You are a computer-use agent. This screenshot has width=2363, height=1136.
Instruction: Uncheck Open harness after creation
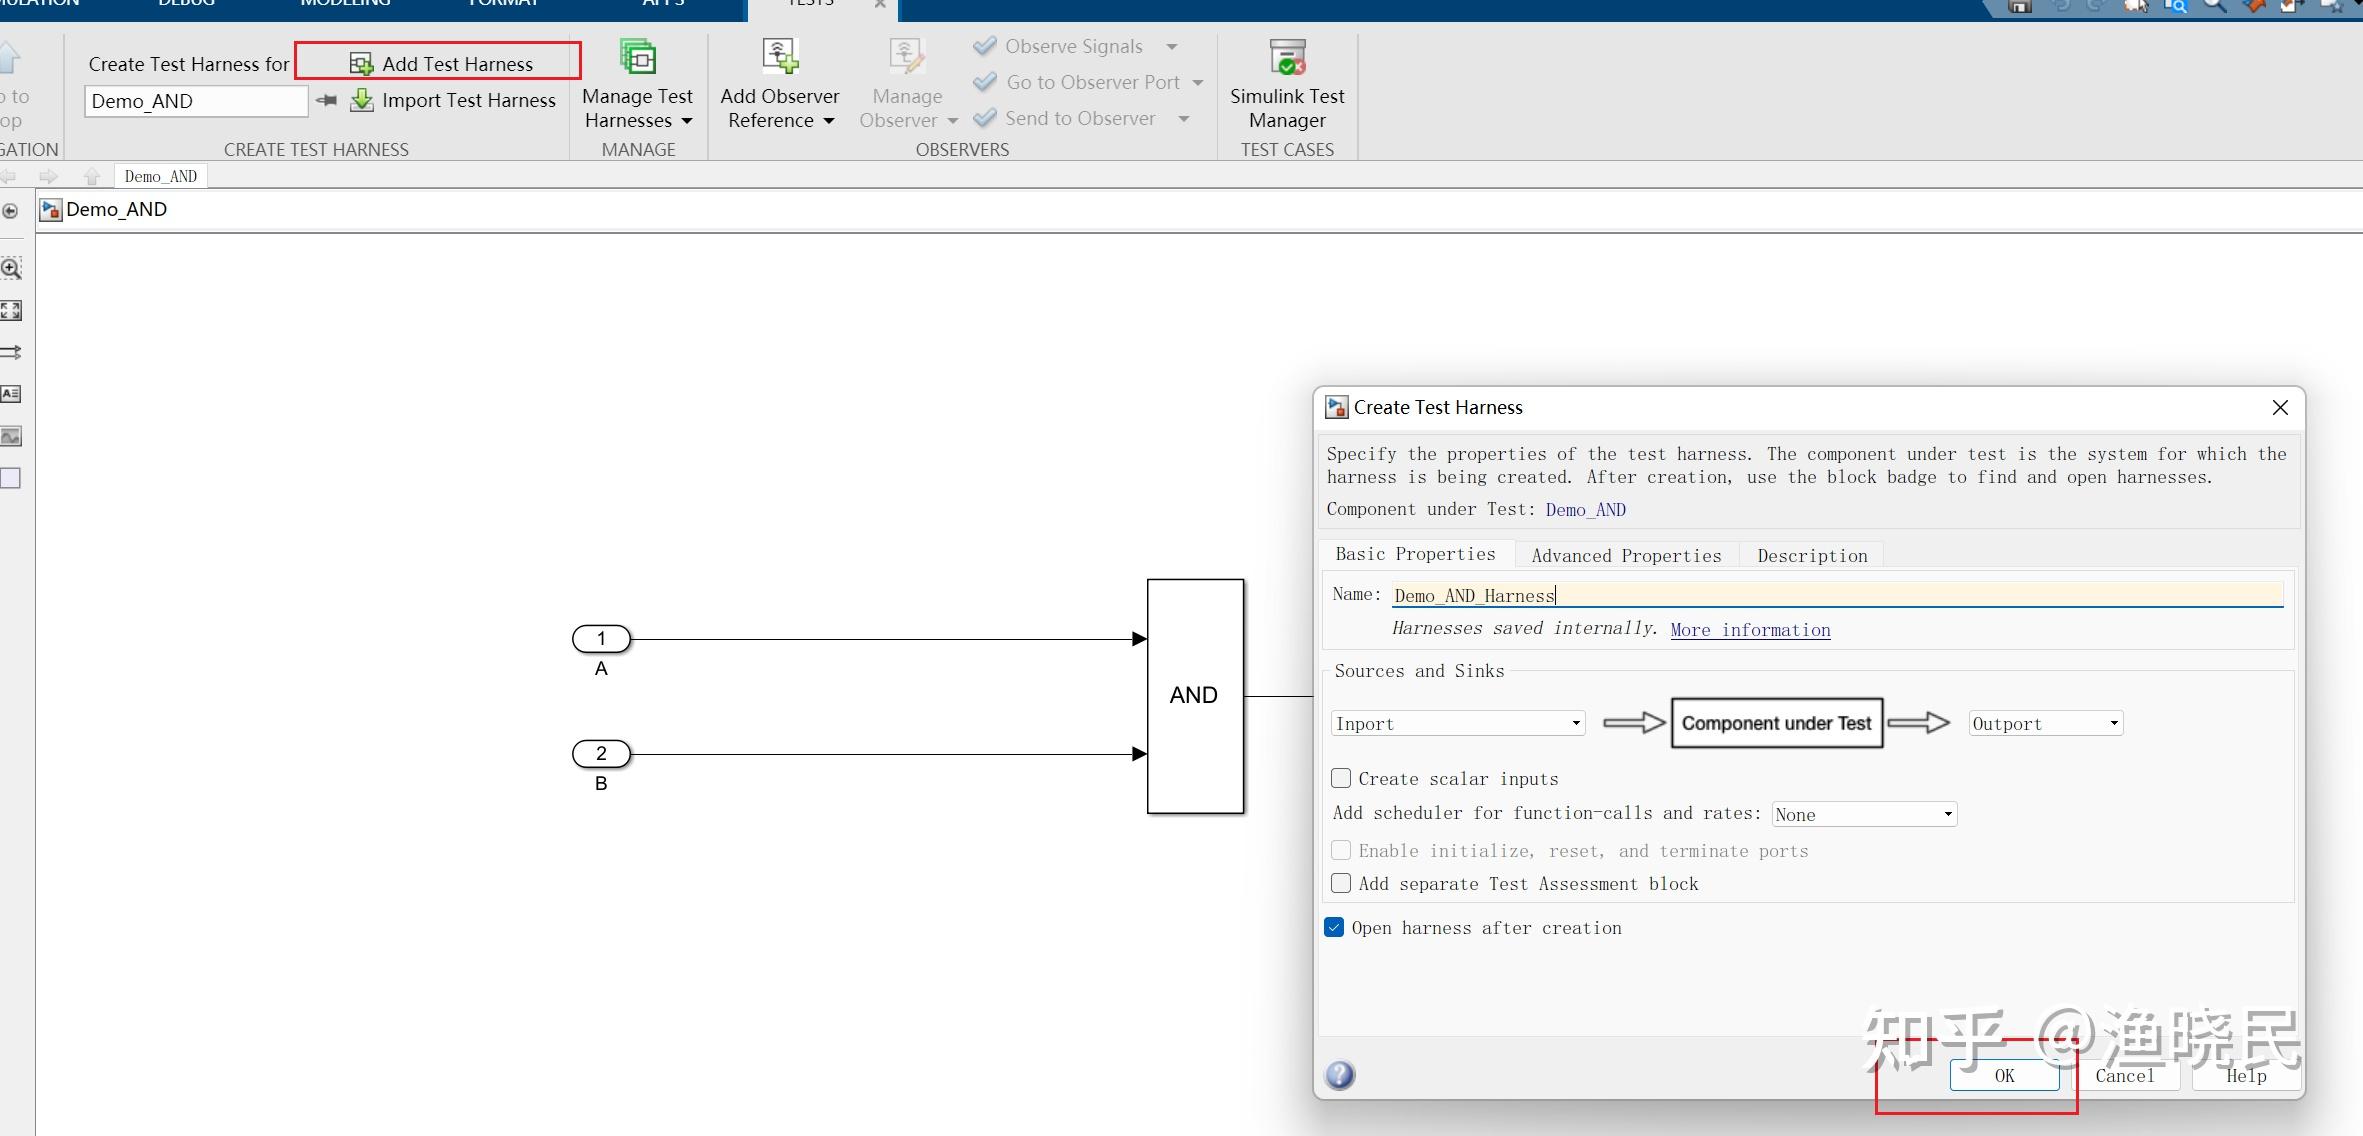click(x=1334, y=927)
